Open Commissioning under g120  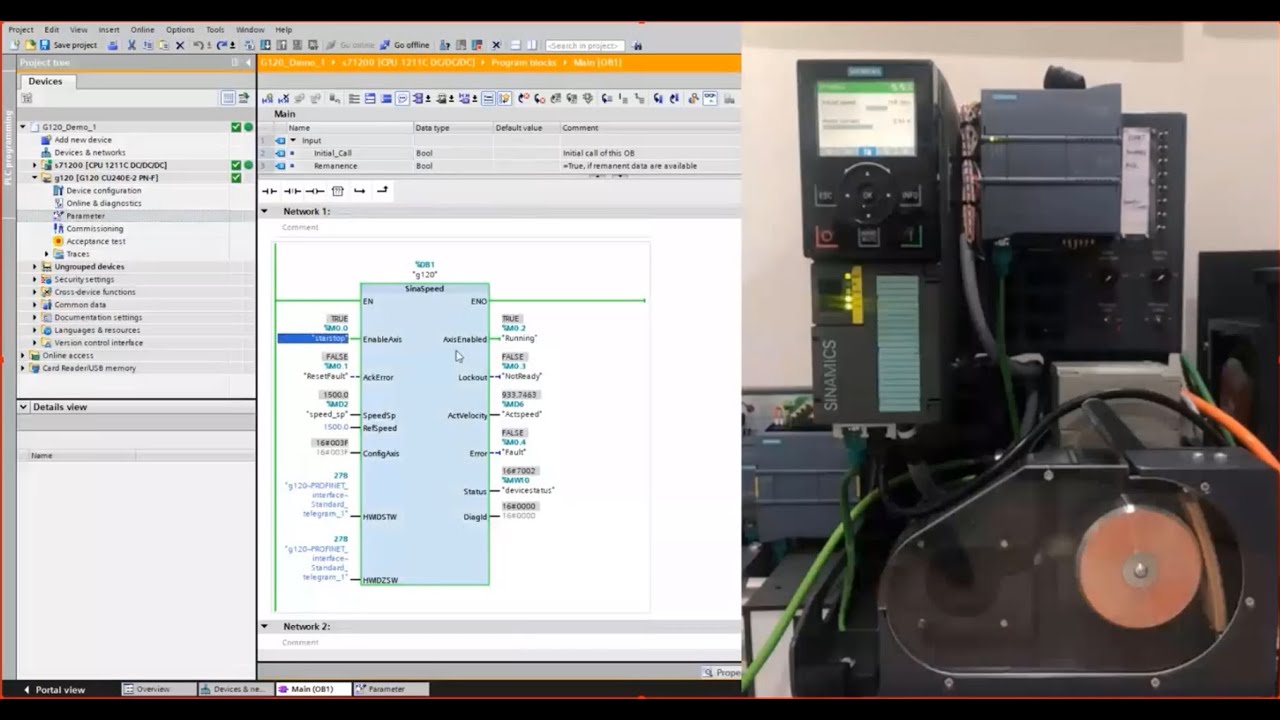click(x=94, y=229)
